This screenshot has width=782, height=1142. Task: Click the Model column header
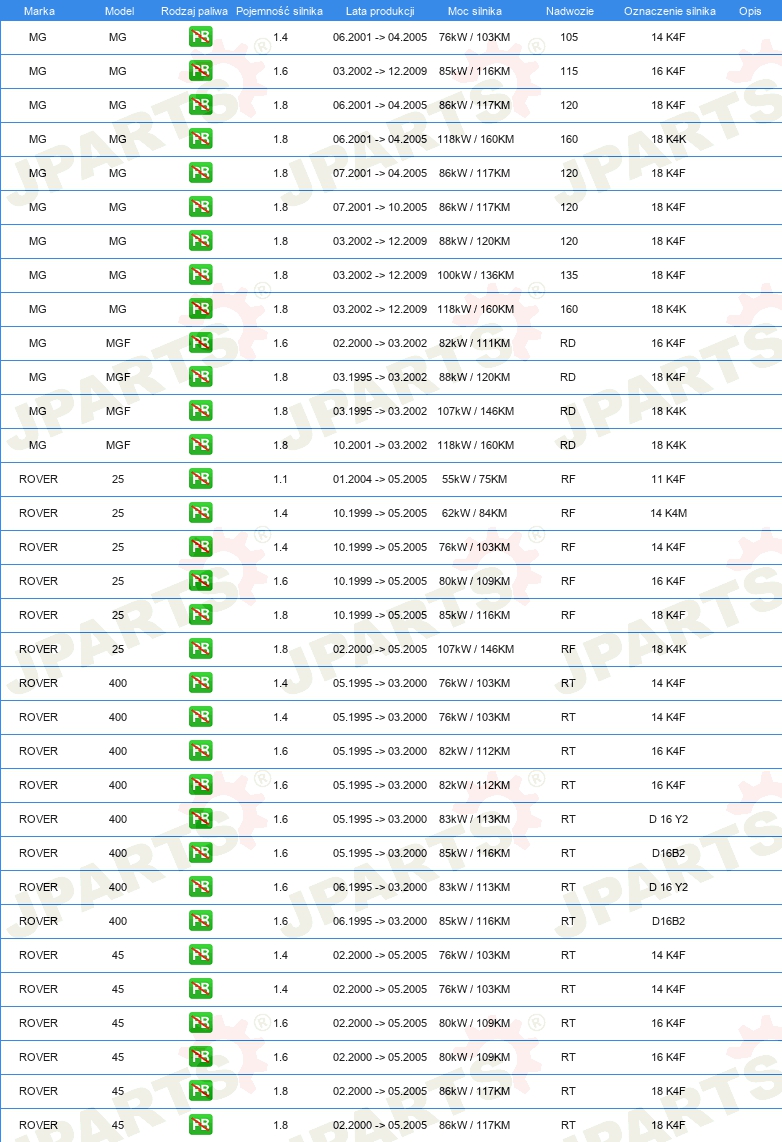pos(119,11)
